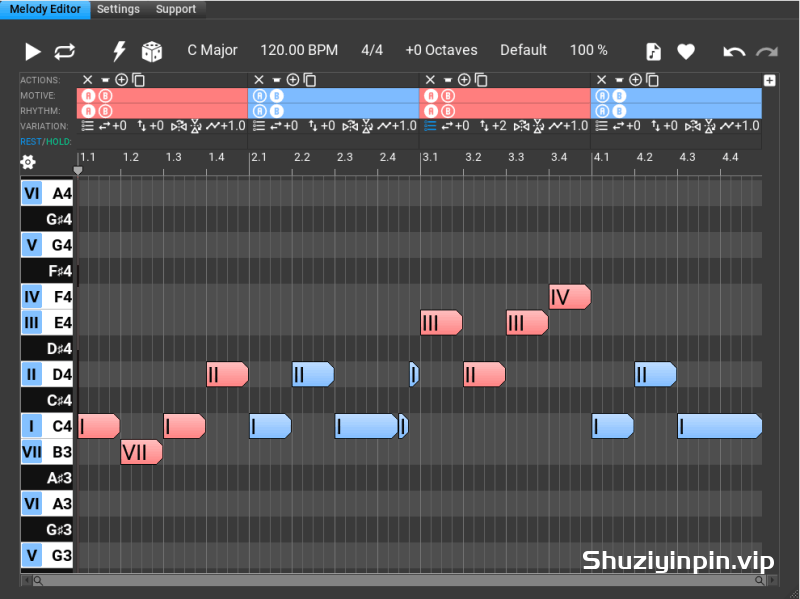Add a new bar with plus icon
Screen dimensions: 800x599
(769, 80)
